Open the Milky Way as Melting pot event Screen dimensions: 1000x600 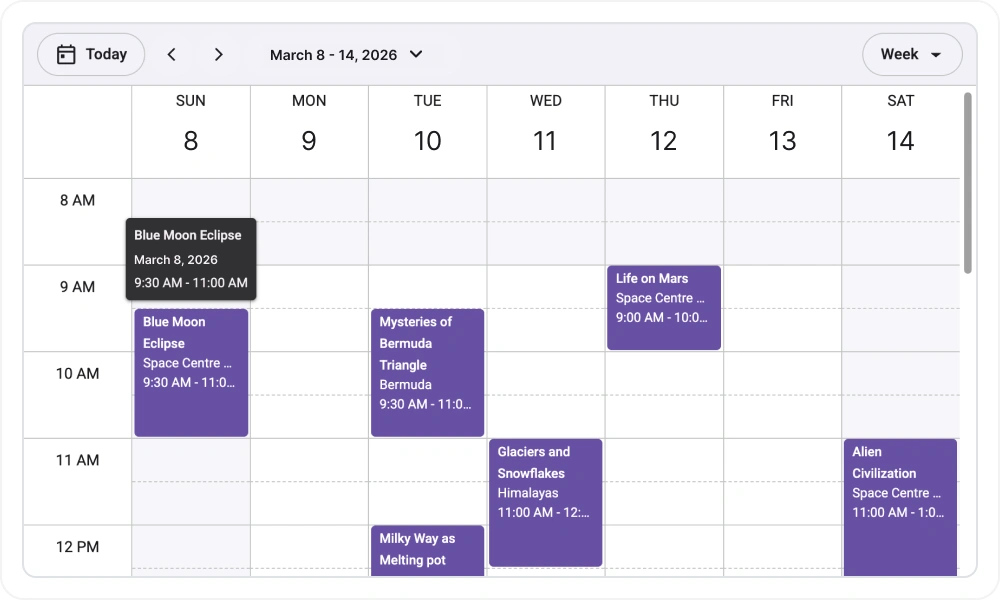(x=427, y=550)
